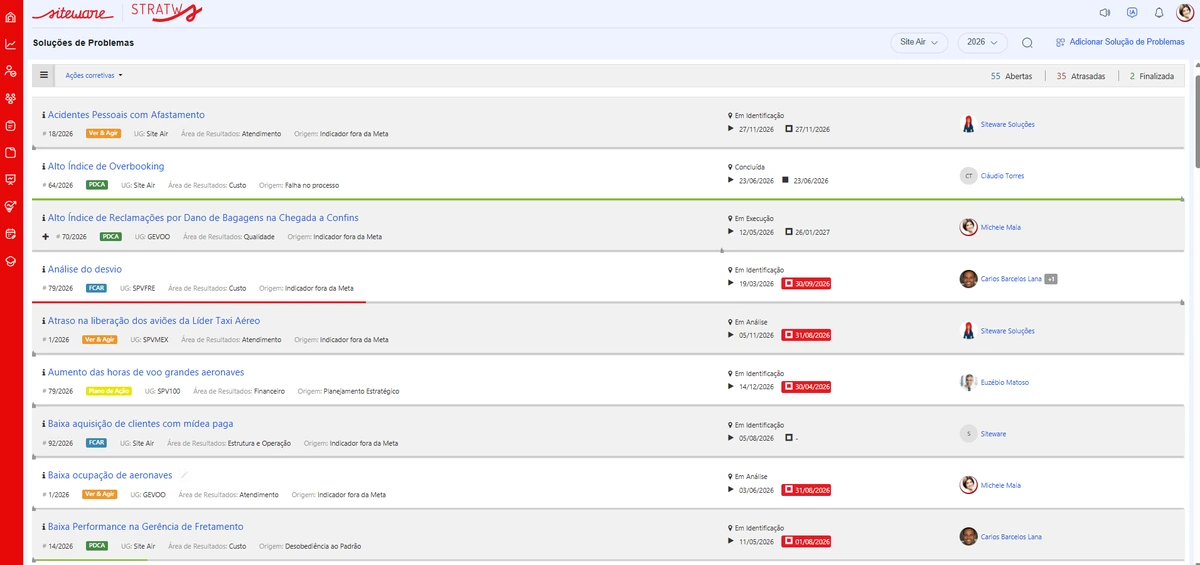Toggle the hamburger list menu button

click(44, 75)
